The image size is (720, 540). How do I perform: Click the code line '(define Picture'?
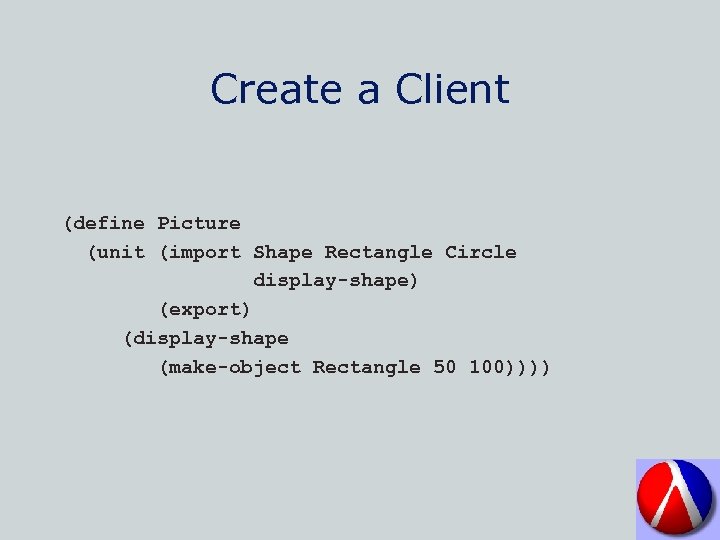click(152, 224)
